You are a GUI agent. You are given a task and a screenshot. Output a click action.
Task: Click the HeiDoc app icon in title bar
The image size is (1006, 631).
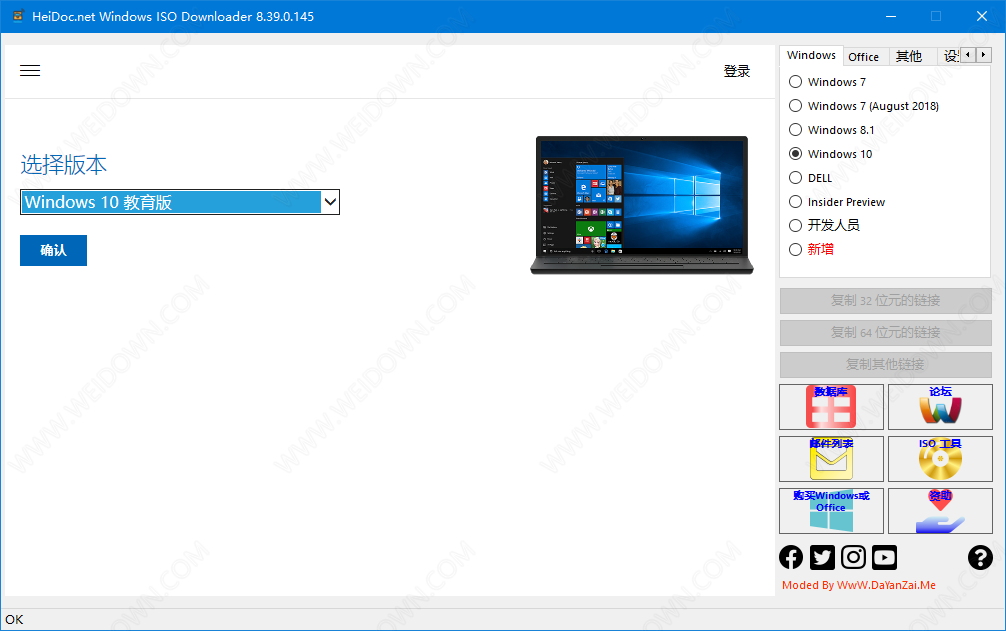coord(18,16)
